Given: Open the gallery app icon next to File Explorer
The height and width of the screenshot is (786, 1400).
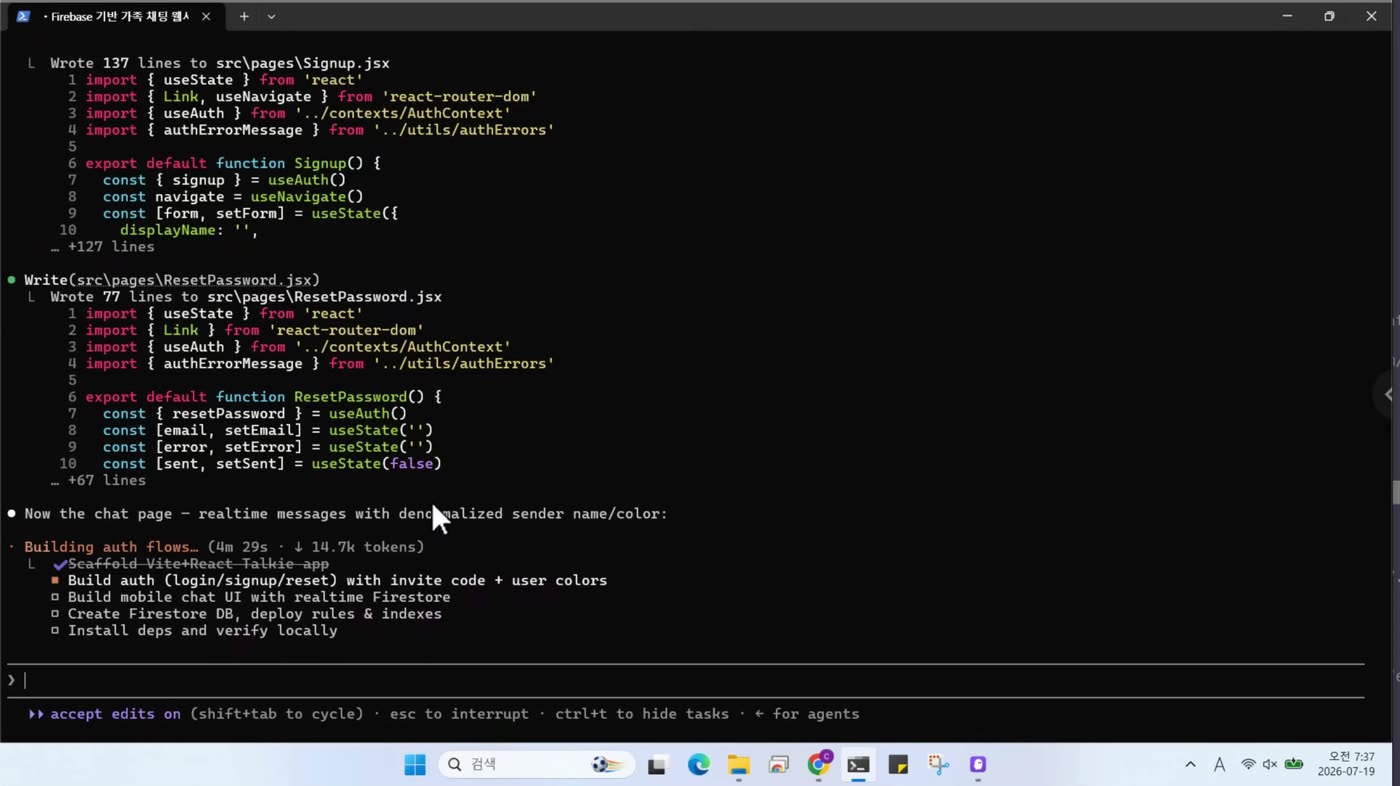Looking at the screenshot, I should point(778,765).
